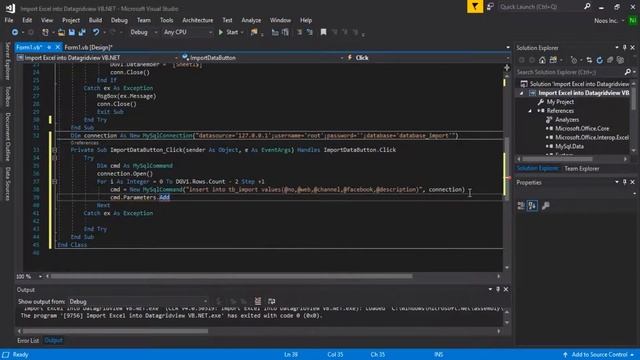Collapse the Import Excel project tree node

pos(521,93)
